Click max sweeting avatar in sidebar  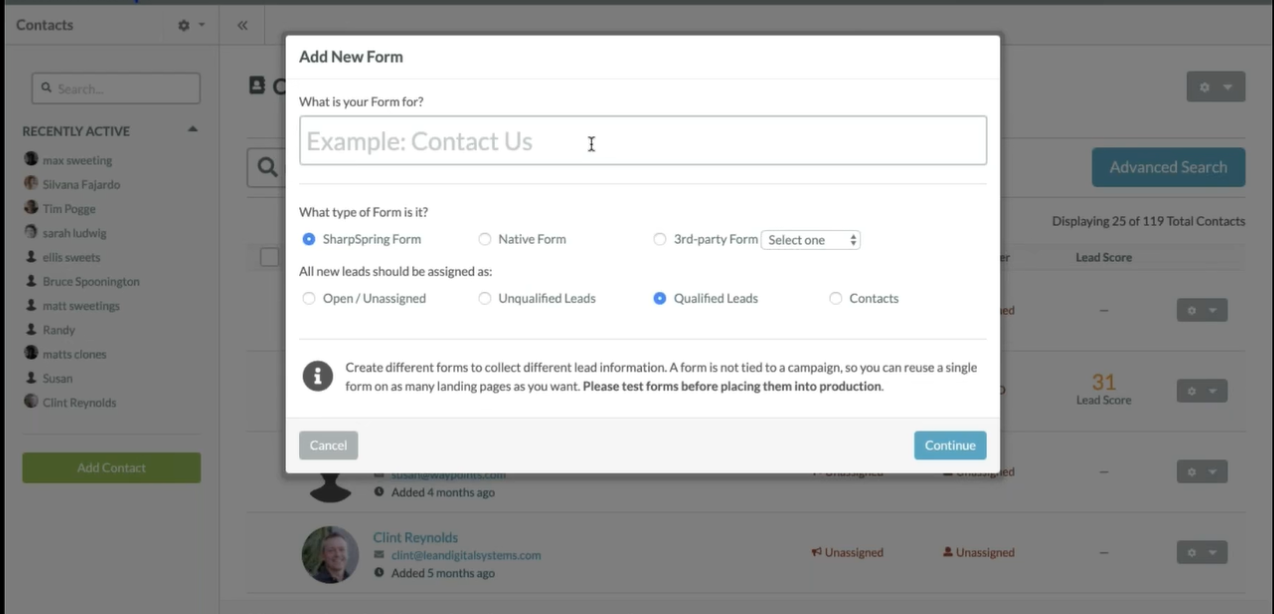tap(31, 160)
